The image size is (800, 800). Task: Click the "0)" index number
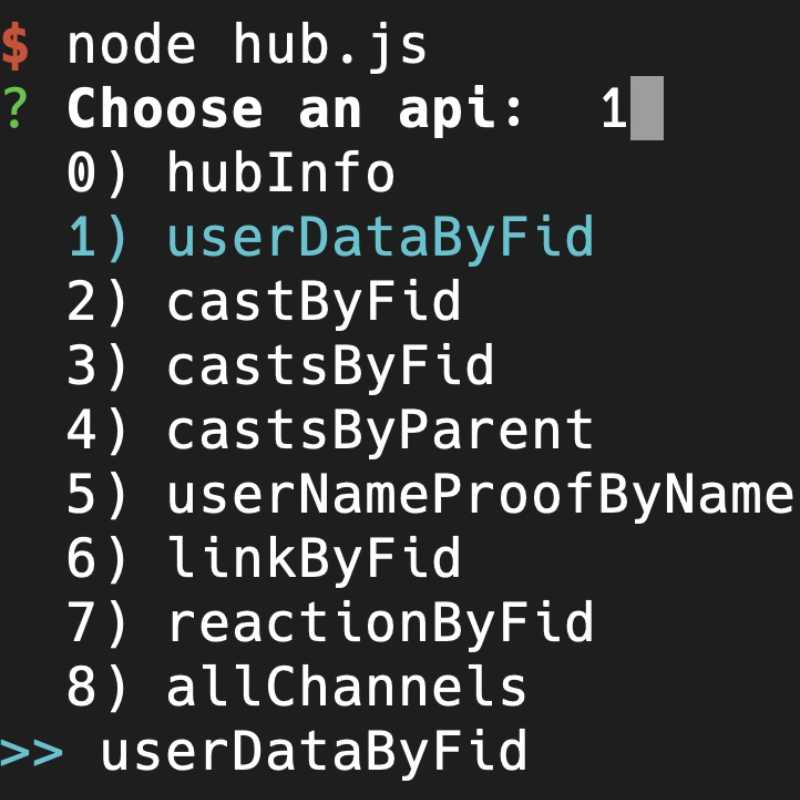coord(99,174)
